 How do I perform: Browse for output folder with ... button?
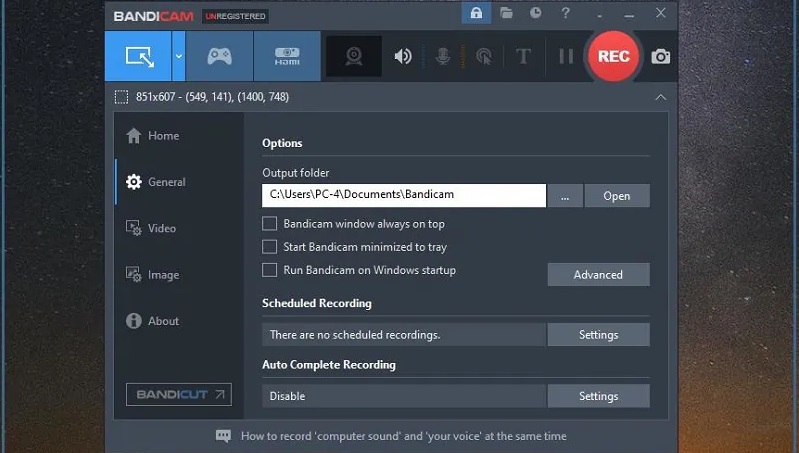(x=565, y=196)
